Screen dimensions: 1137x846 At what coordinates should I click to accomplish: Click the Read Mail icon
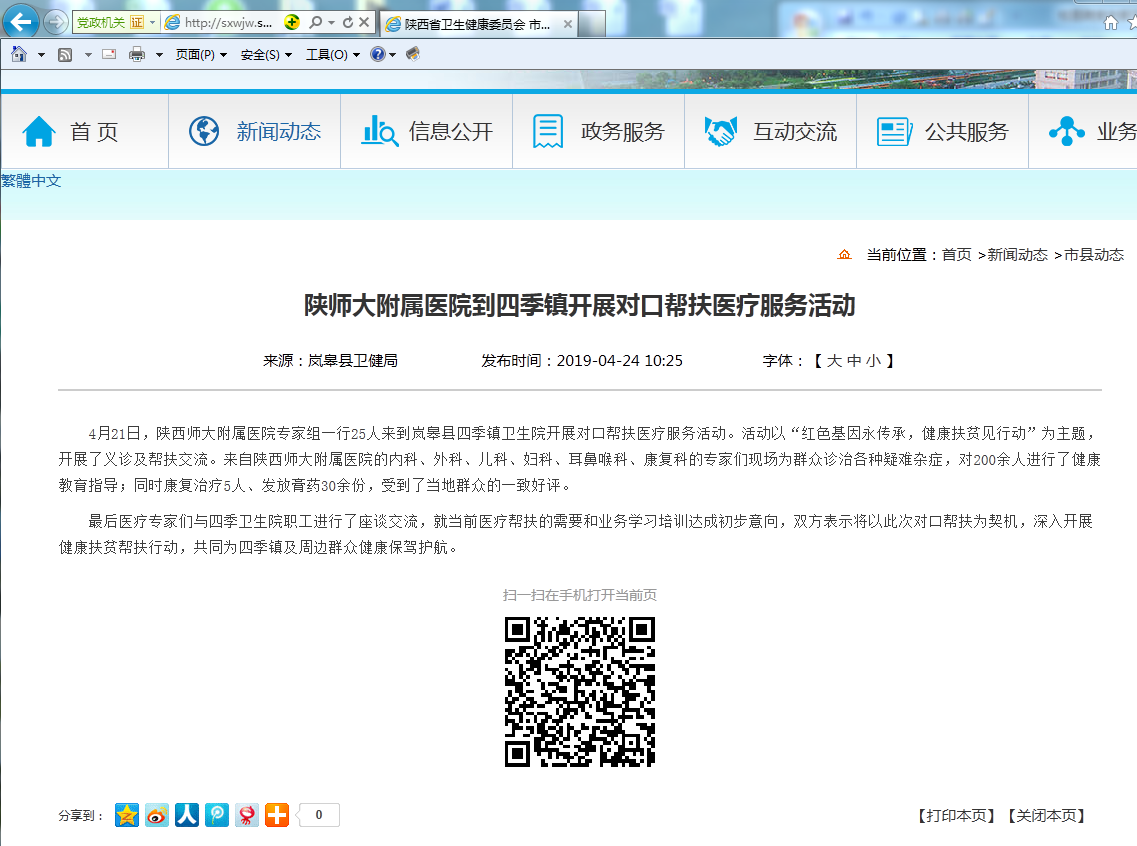pyautogui.click(x=109, y=54)
